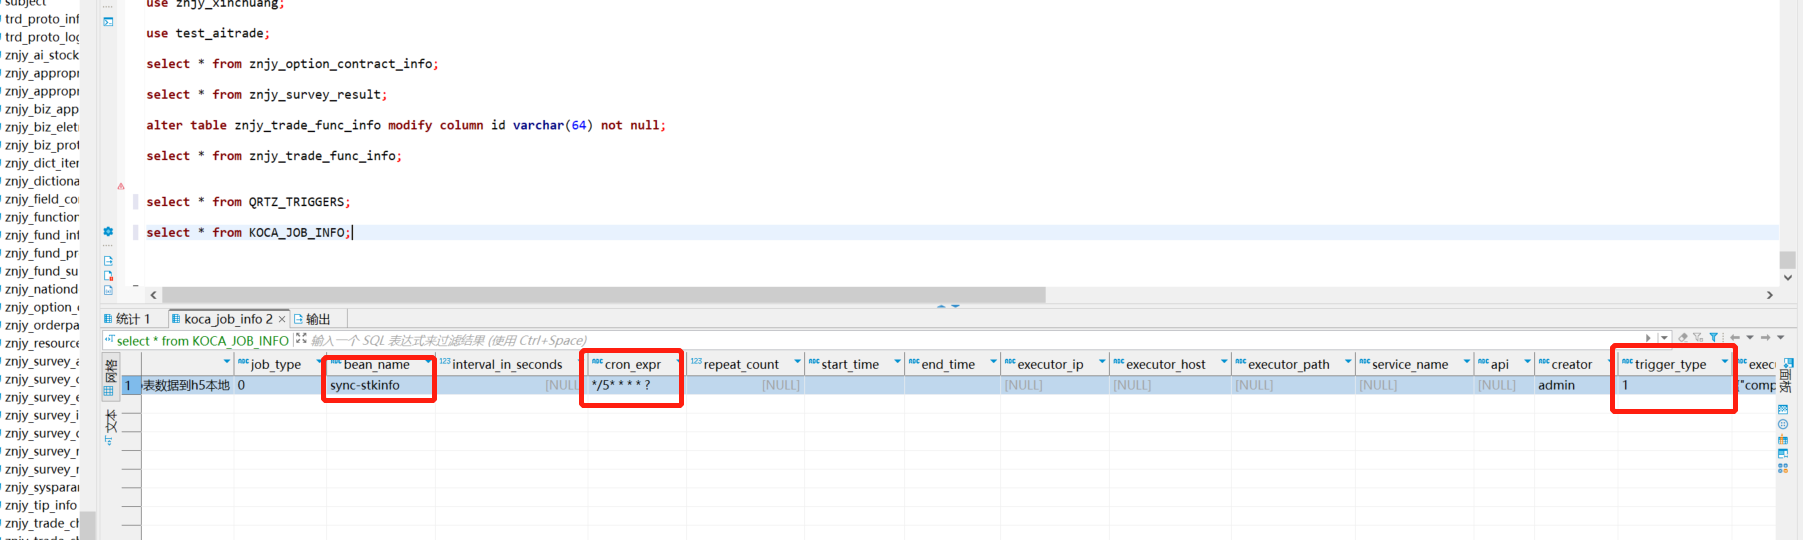The image size is (1803, 540).
Task: Close the koca_job_info 2 tab
Action: pyautogui.click(x=282, y=319)
